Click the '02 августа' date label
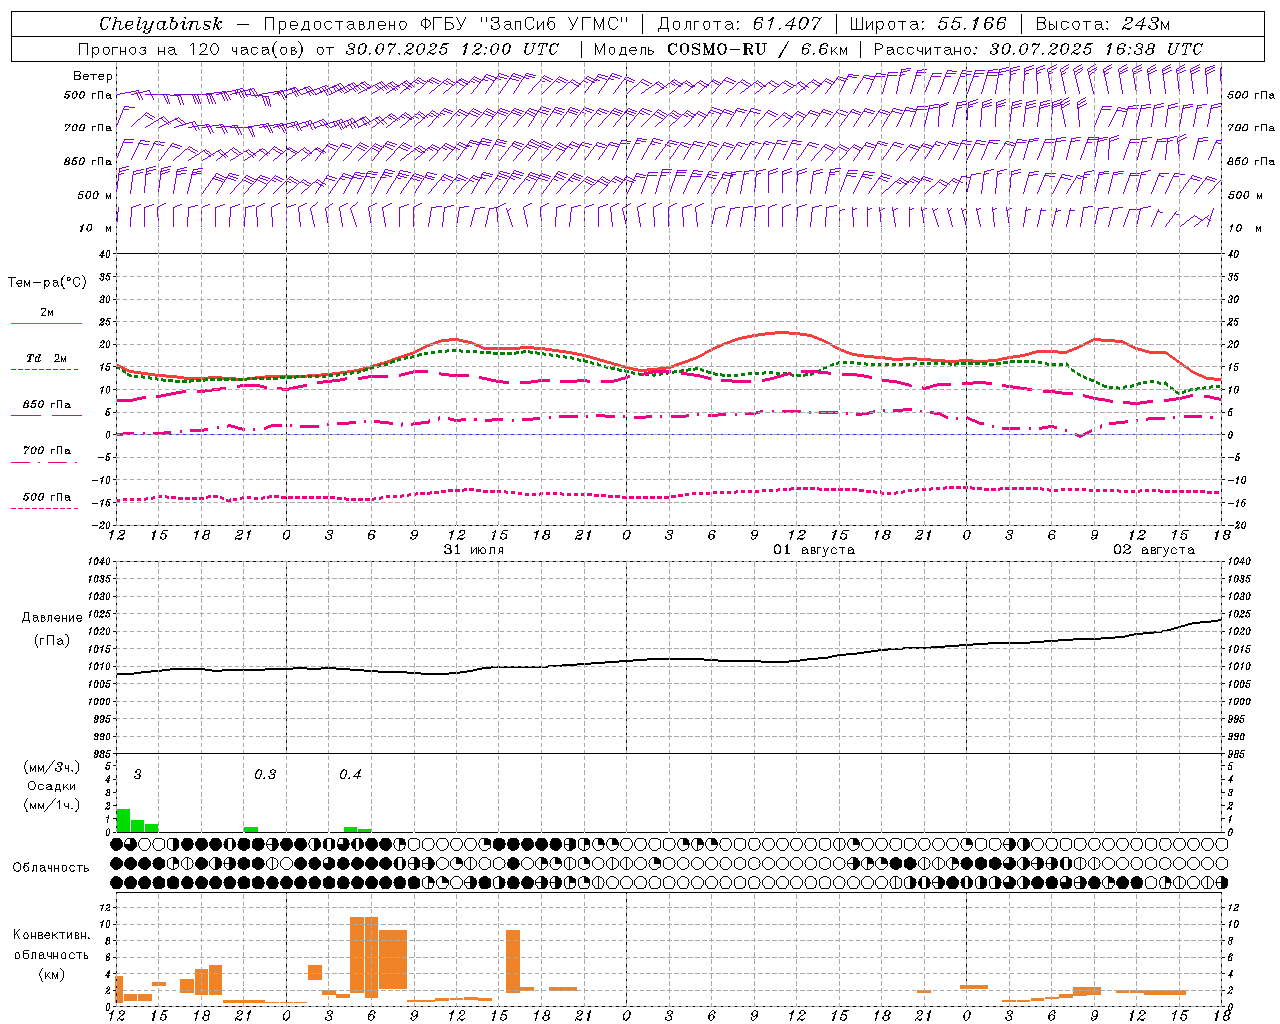The height and width of the screenshot is (1024, 1280). pos(1153,550)
